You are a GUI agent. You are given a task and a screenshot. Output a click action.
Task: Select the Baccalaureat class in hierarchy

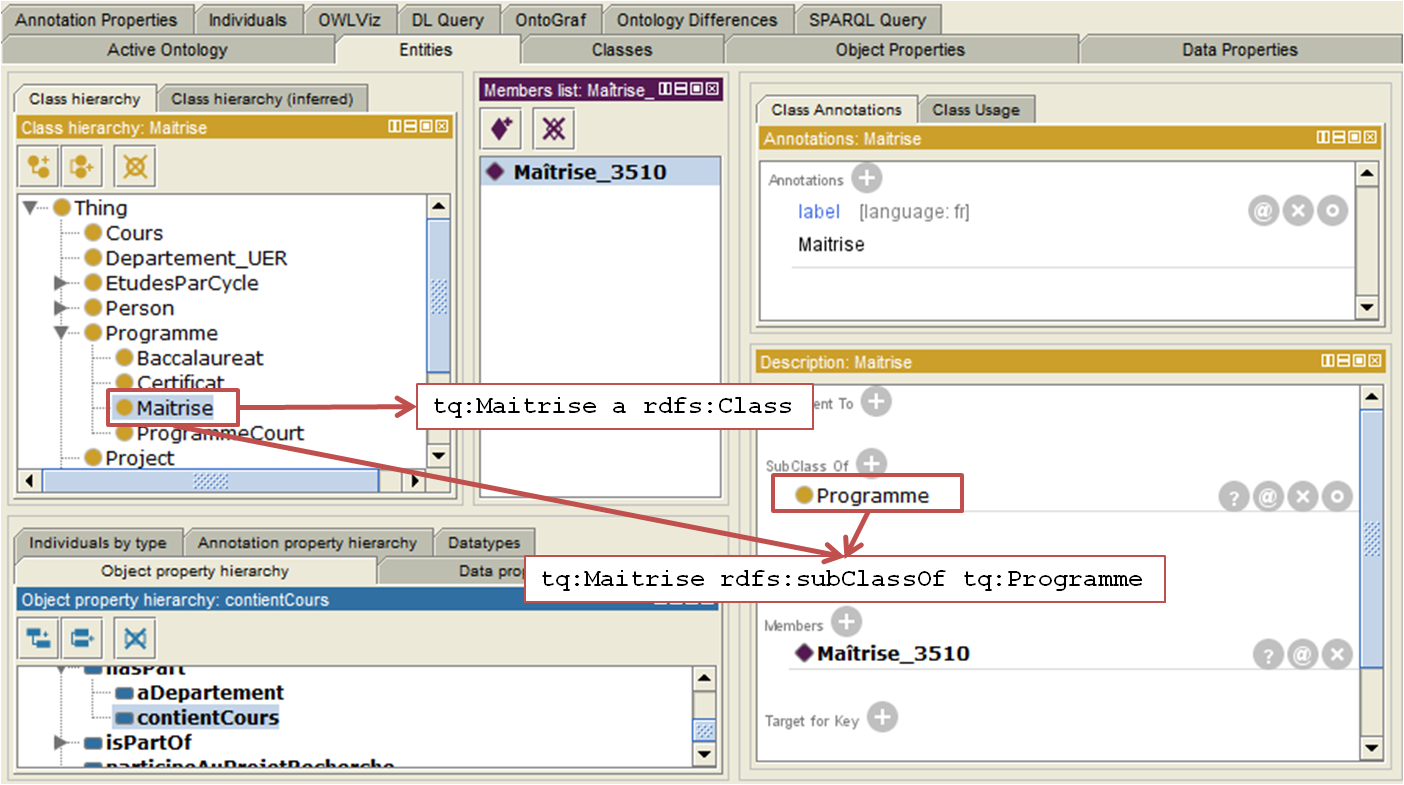200,358
